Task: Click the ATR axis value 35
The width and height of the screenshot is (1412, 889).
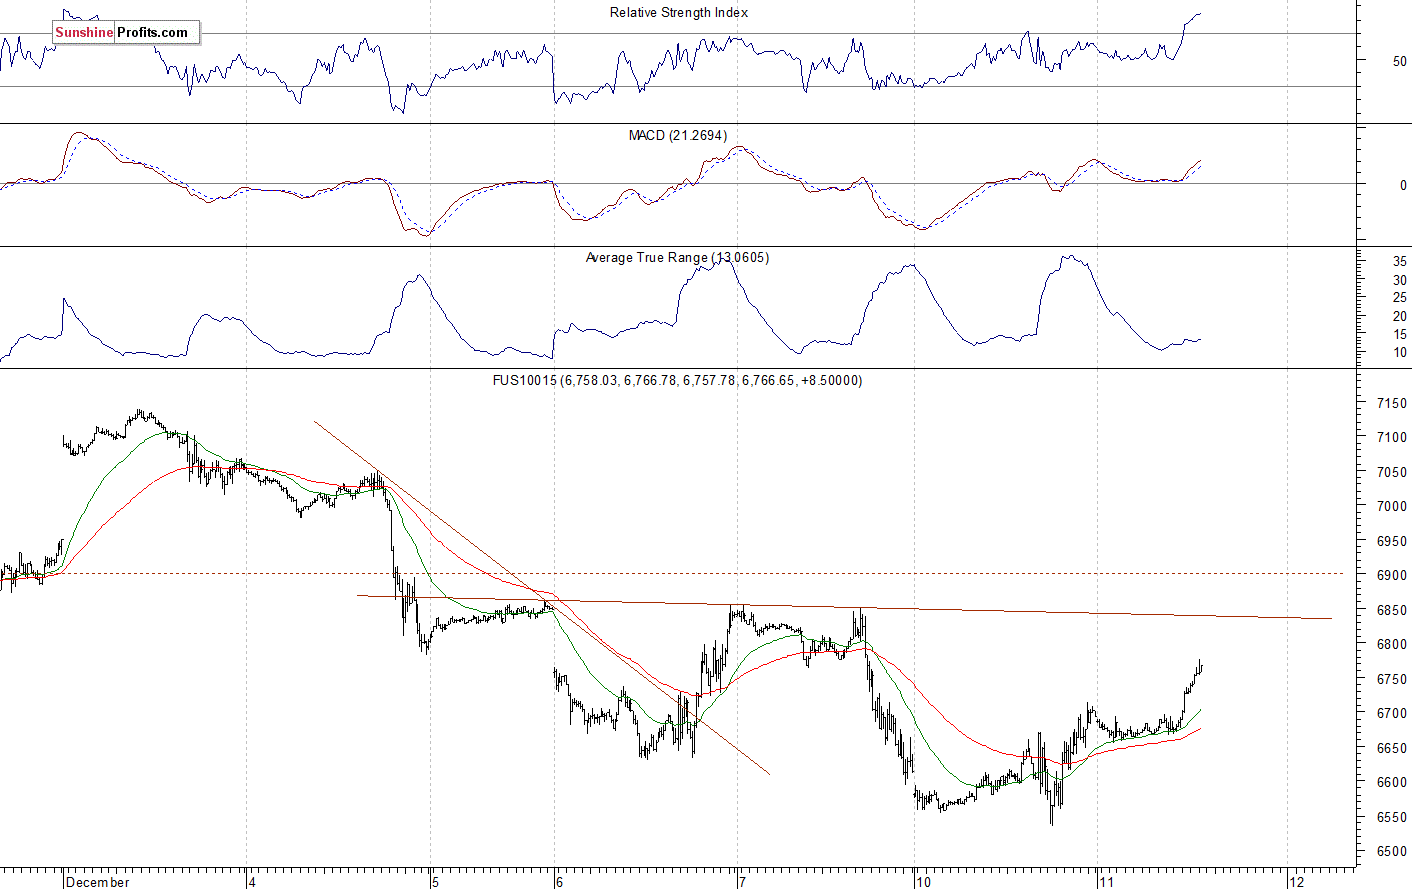Action: [1399, 262]
